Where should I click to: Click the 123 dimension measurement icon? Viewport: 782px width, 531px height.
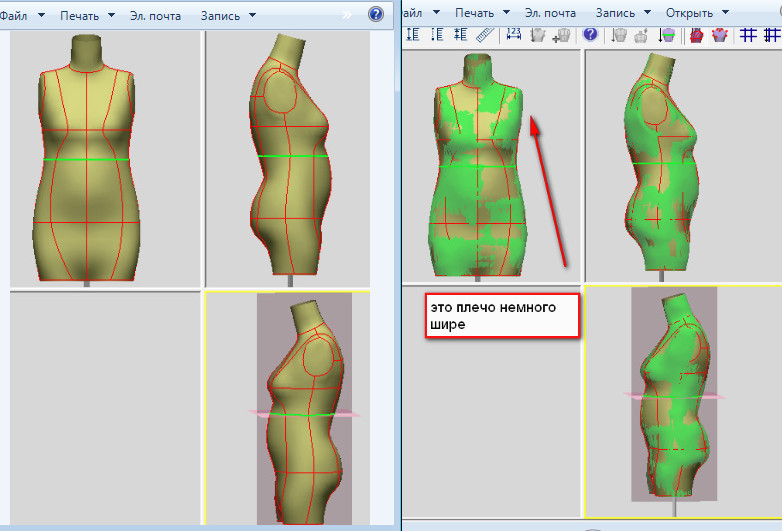coord(513,35)
